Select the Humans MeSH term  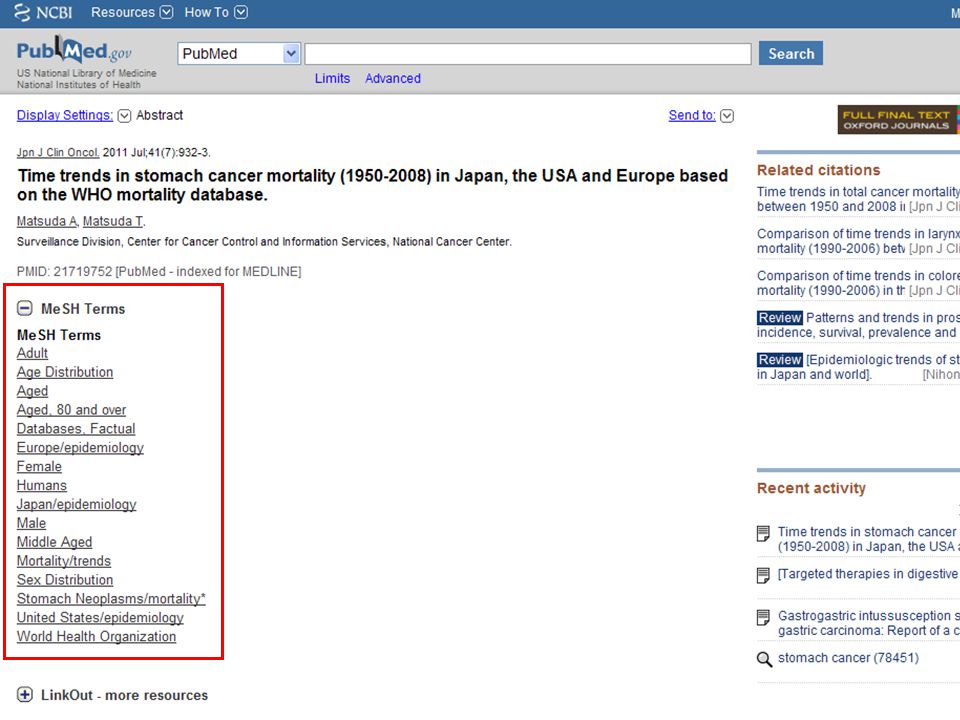click(42, 486)
